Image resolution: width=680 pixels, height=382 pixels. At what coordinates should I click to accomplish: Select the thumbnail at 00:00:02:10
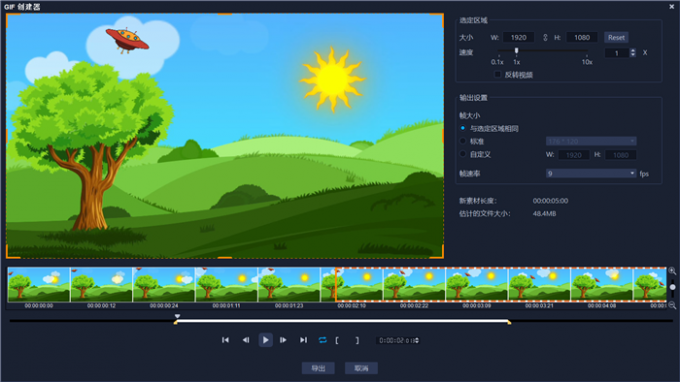pyautogui.click(x=352, y=284)
